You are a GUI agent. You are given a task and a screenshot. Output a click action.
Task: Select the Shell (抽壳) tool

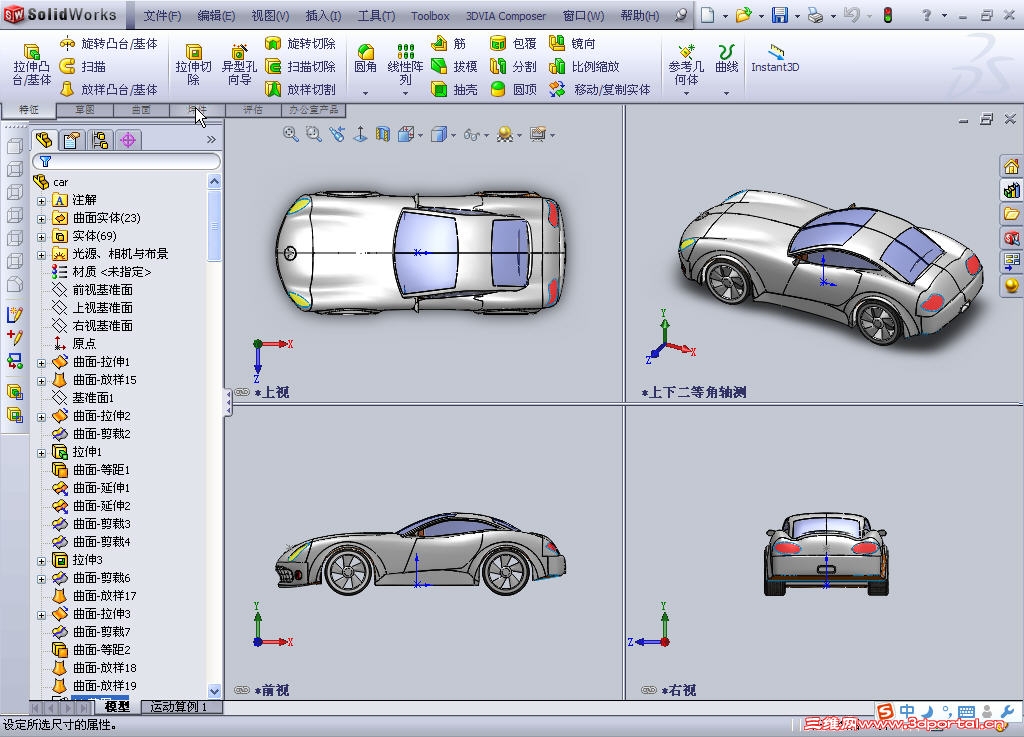(455, 89)
